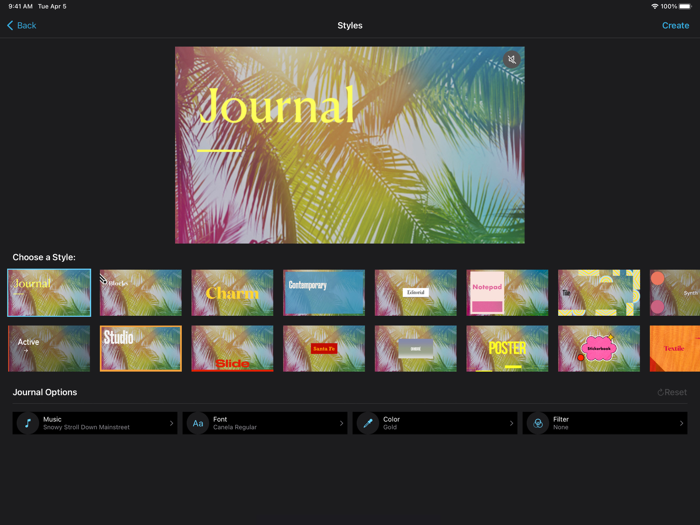Click the Styles title text
700x525 pixels.
pos(350,25)
